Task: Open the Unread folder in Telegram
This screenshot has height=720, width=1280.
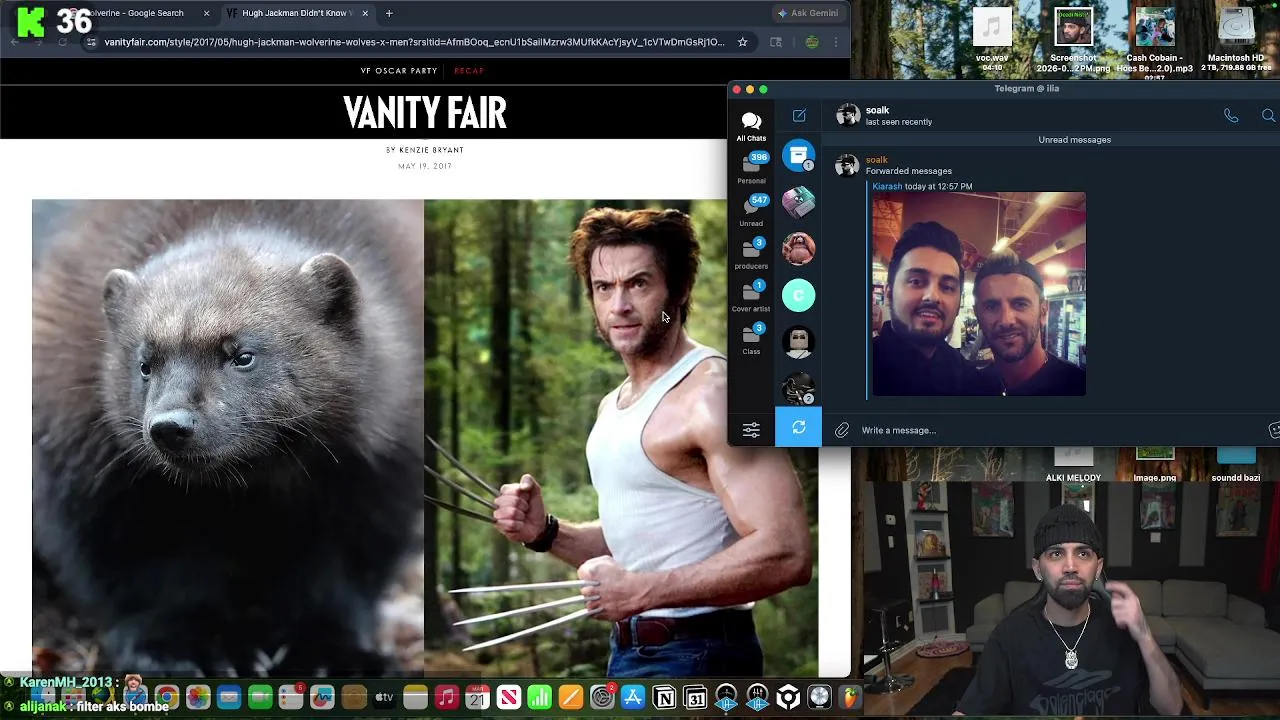Action: pos(751,211)
